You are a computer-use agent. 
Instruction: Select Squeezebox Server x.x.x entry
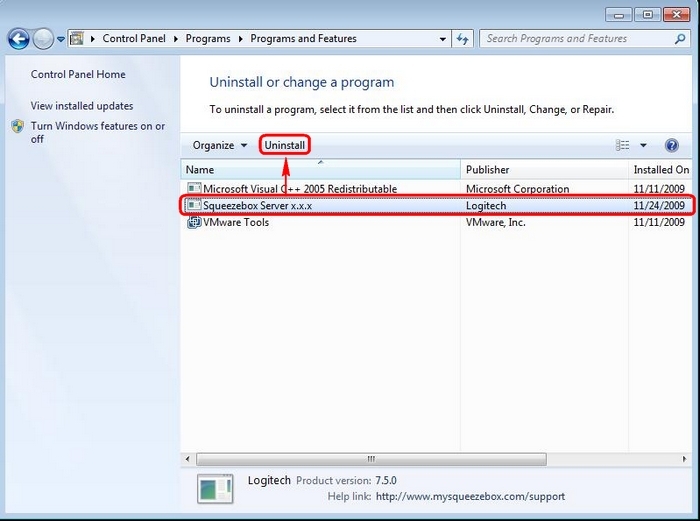[437, 205]
